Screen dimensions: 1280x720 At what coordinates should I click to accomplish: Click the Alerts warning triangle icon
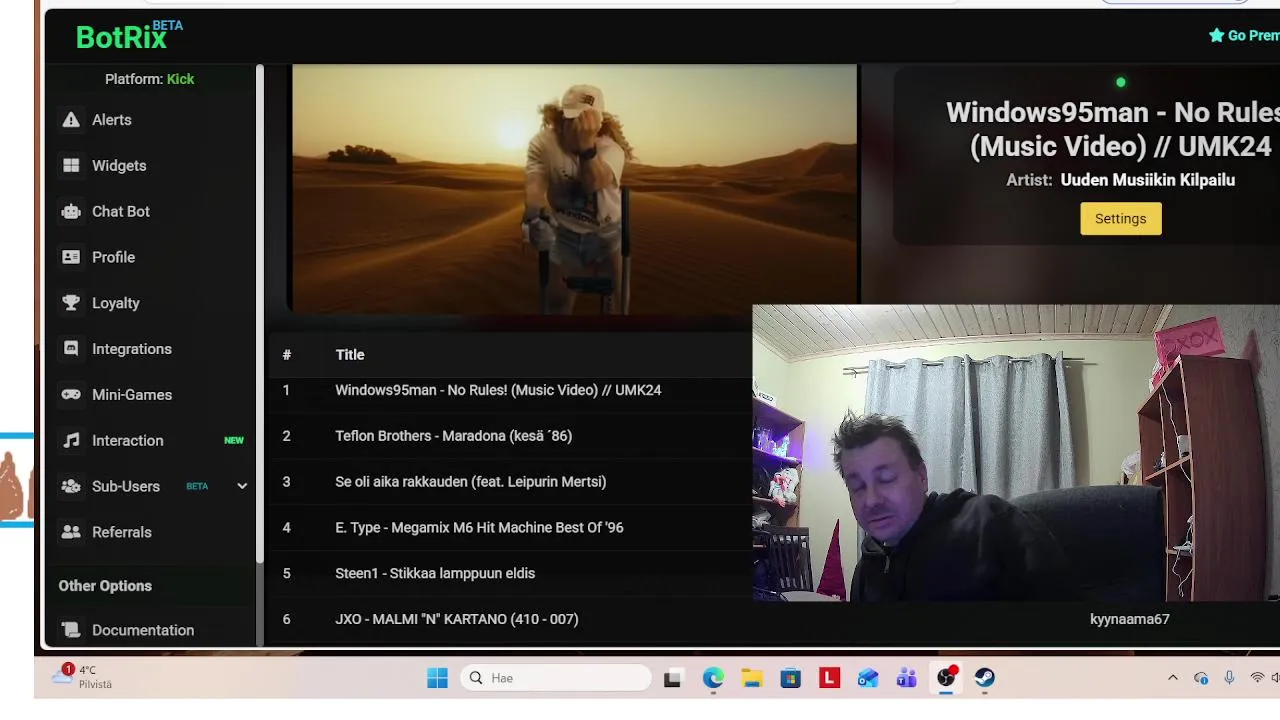tap(71, 120)
